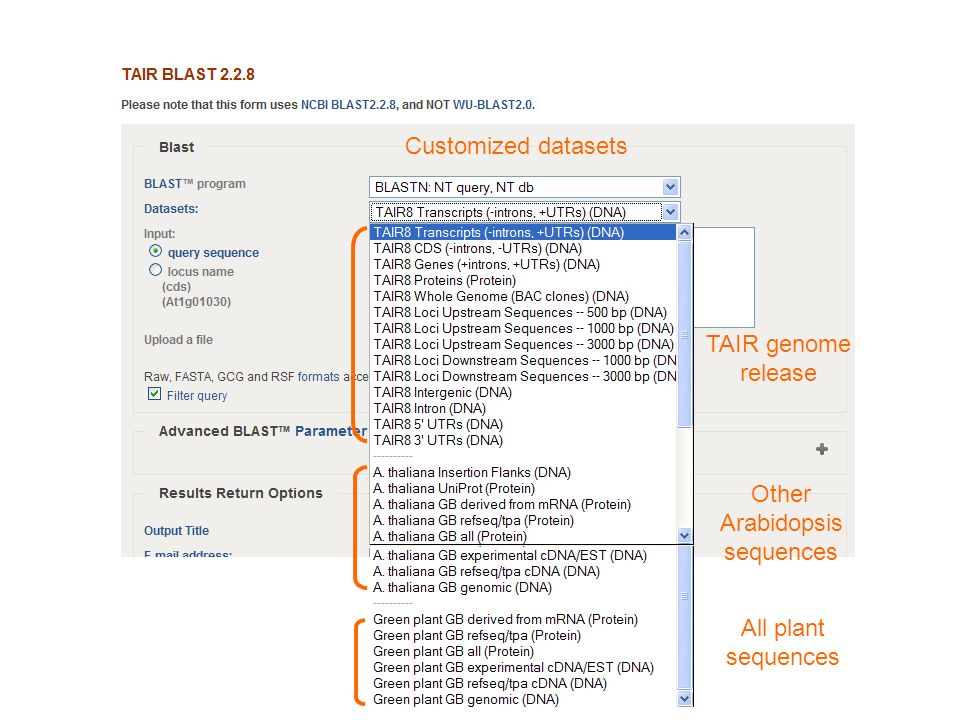Screen dimensions: 960x720
Task: Toggle the Filter query checkbox
Action: [x=154, y=394]
